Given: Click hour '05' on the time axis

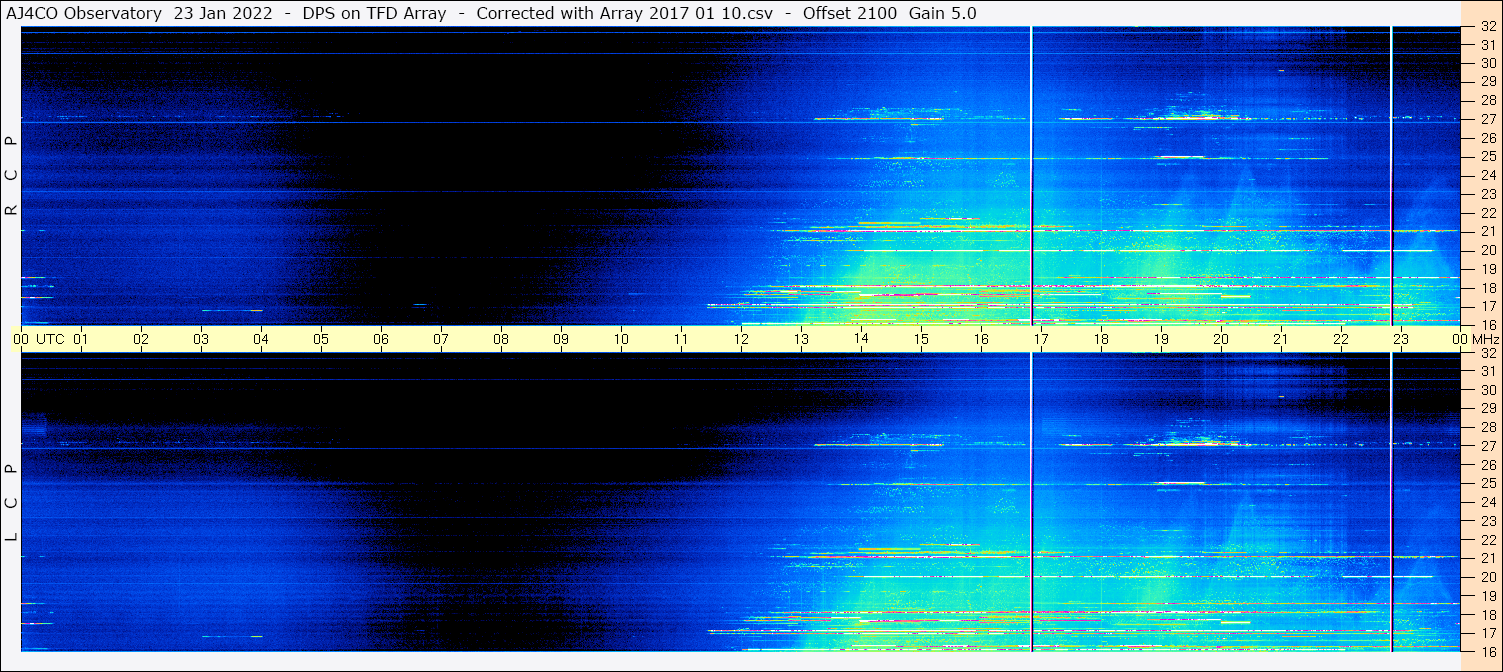Looking at the screenshot, I should 321,339.
